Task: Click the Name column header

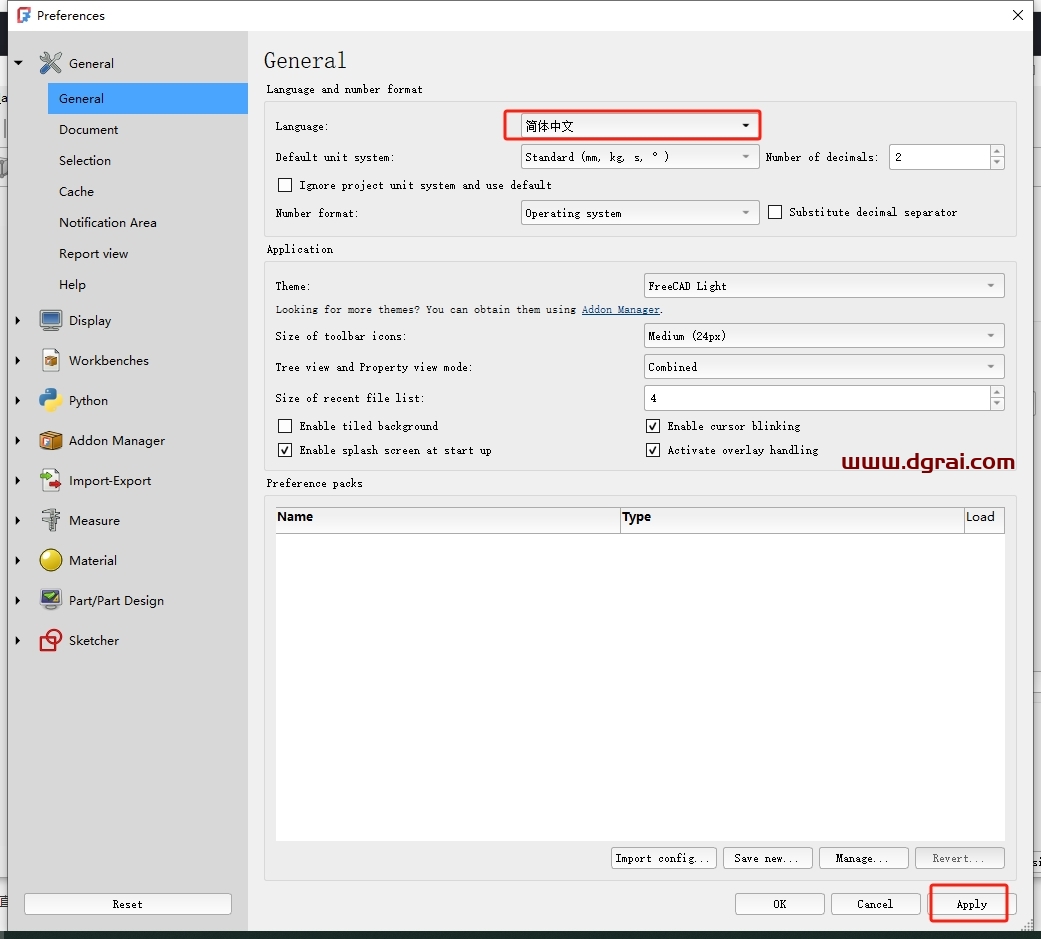Action: pos(447,520)
